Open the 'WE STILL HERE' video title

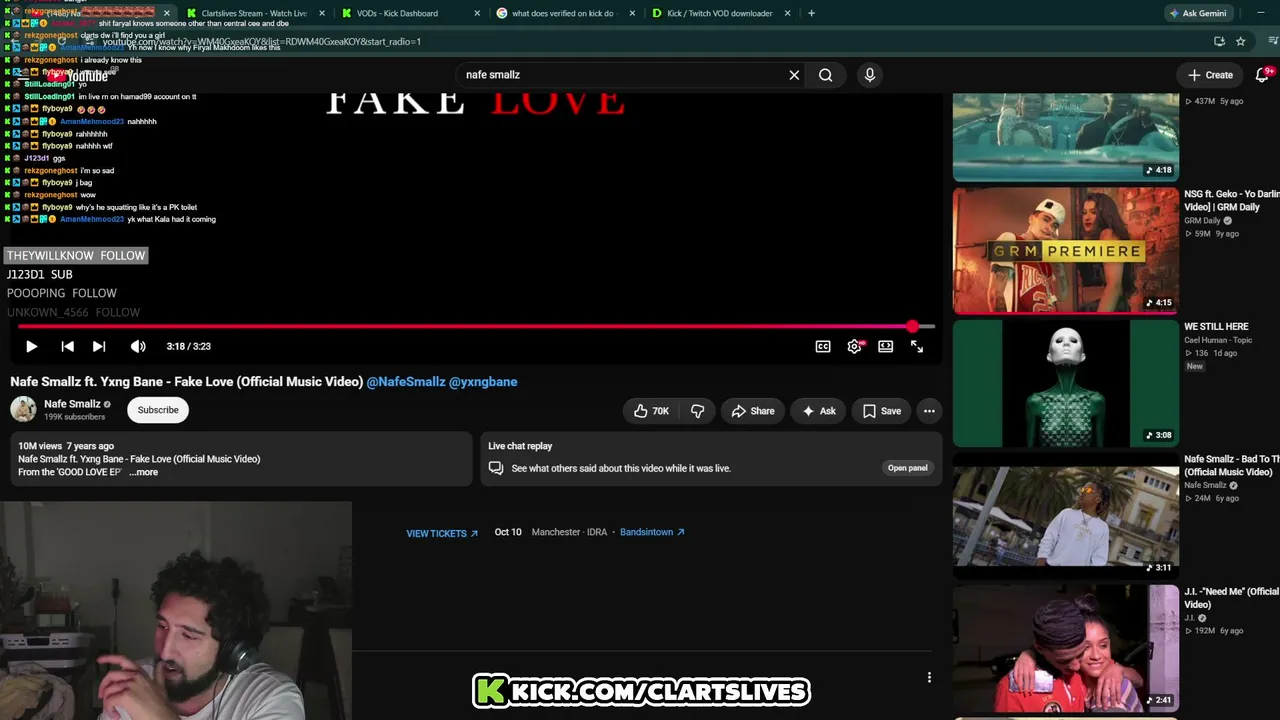click(1216, 326)
